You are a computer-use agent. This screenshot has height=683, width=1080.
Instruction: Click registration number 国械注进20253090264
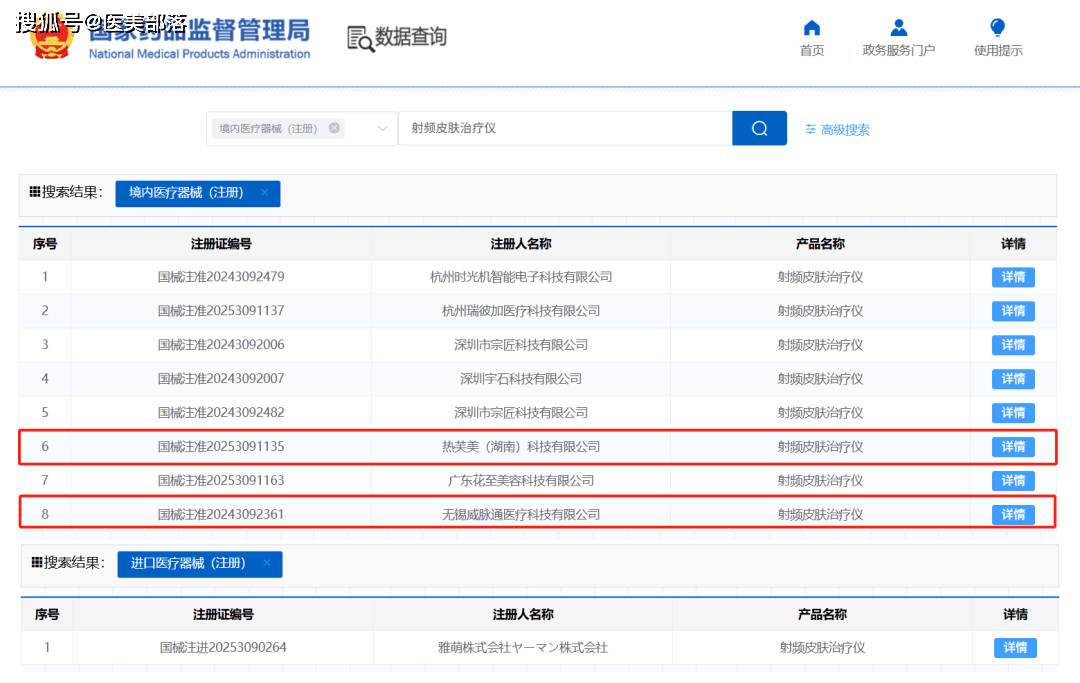pos(223,647)
